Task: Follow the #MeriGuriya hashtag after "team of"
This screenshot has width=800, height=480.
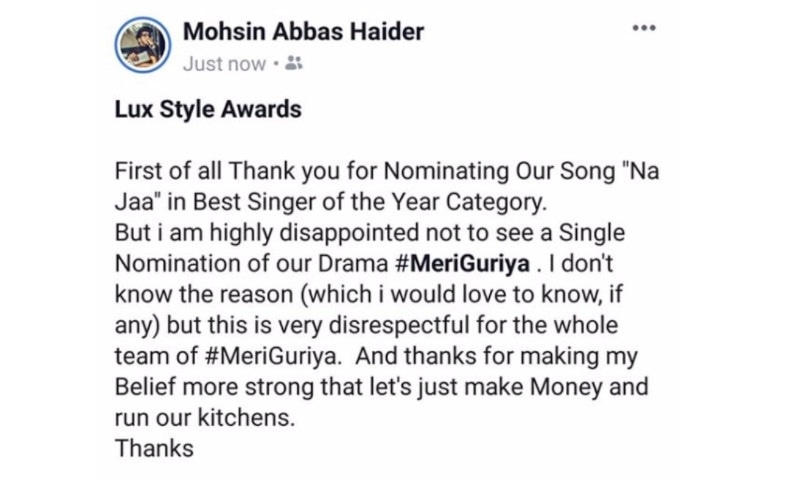Action: 272,356
